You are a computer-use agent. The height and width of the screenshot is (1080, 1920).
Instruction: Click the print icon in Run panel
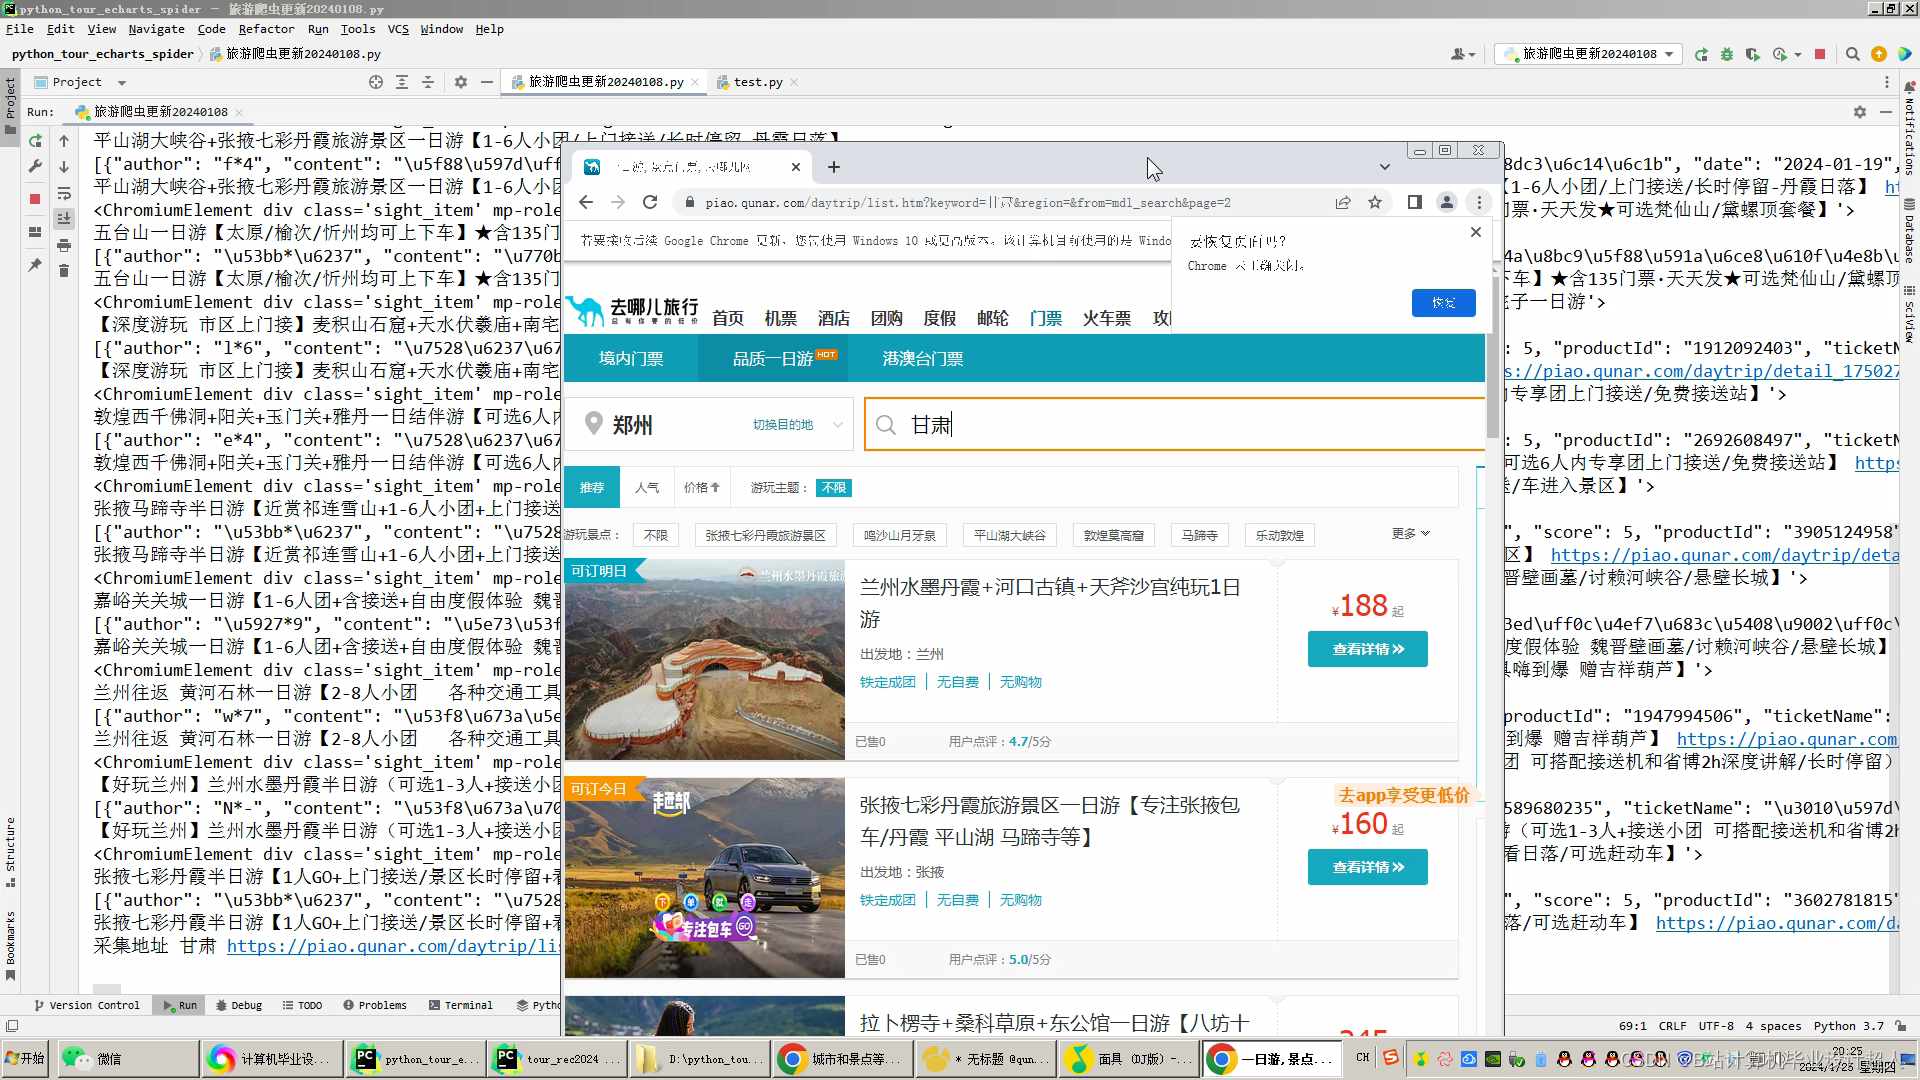coord(64,245)
